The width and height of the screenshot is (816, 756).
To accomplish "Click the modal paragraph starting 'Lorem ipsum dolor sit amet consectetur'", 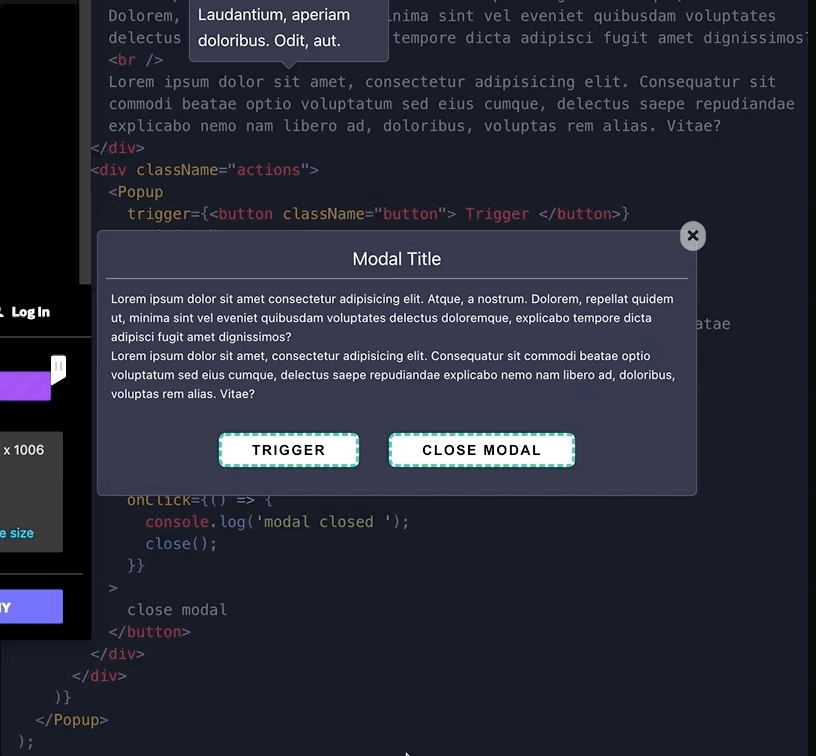I will pyautogui.click(x=392, y=318).
